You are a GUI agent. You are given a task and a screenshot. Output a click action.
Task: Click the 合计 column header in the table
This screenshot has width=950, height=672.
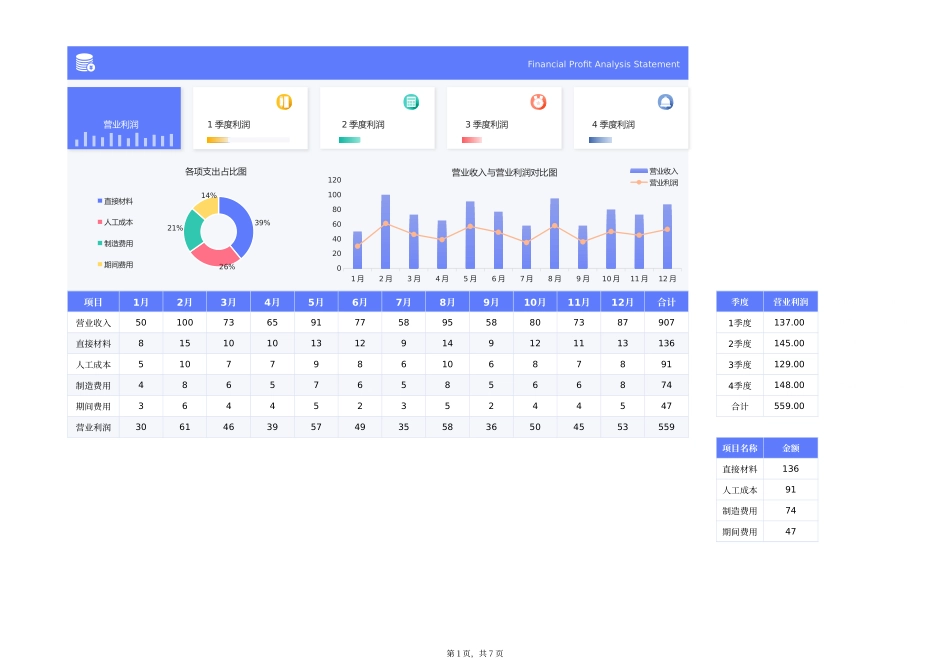[666, 301]
